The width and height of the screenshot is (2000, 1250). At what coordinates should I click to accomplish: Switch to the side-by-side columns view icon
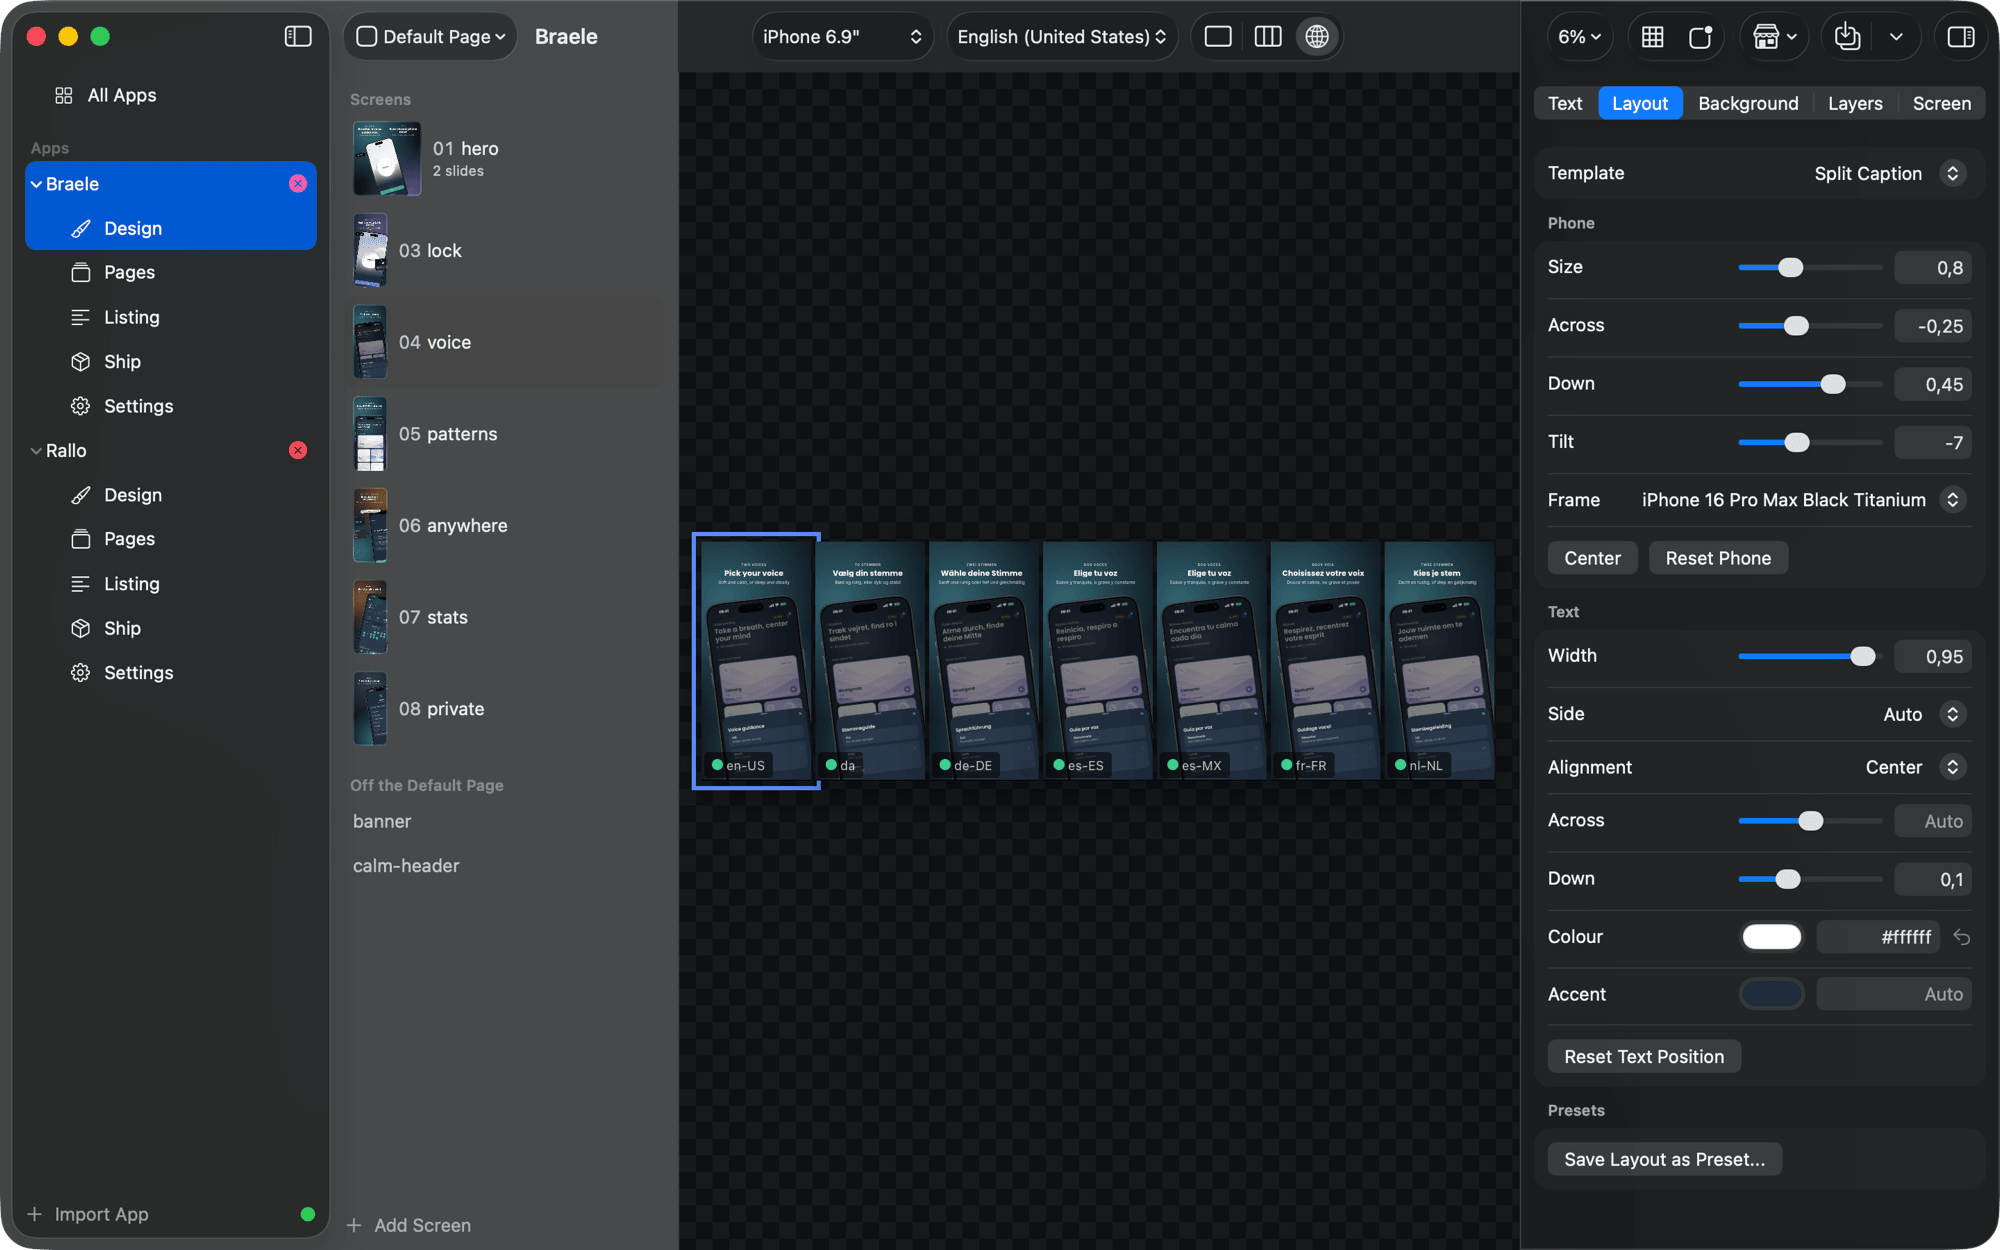click(x=1268, y=37)
